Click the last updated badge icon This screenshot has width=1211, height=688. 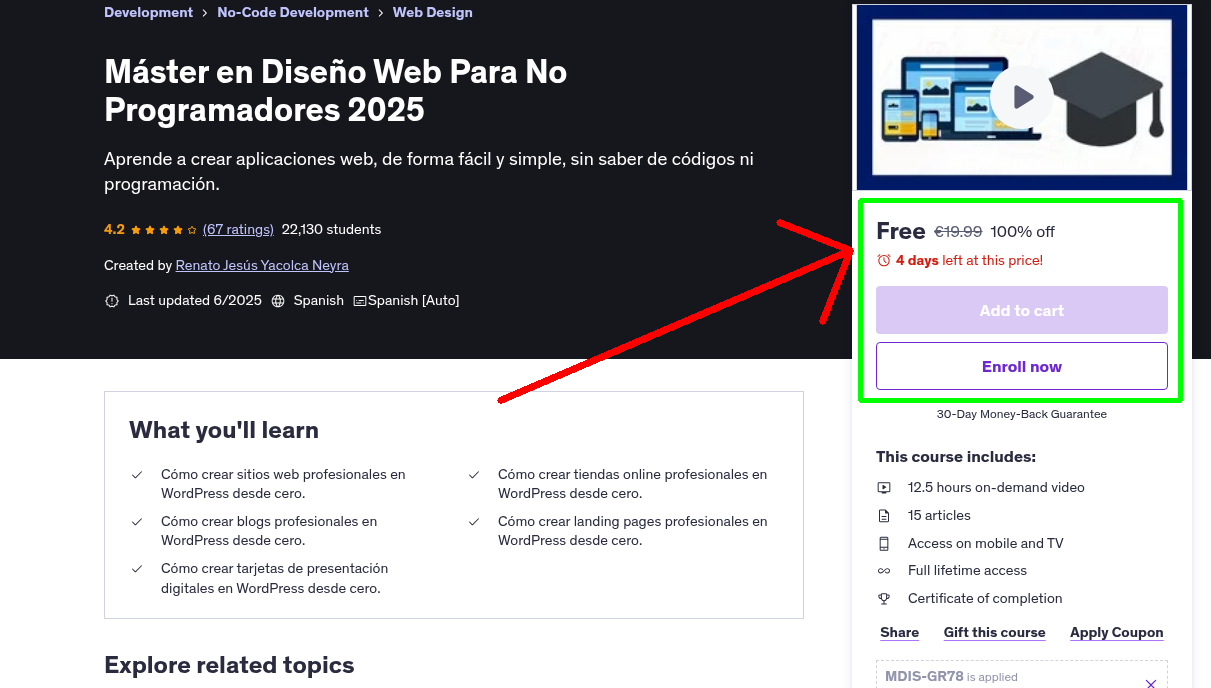[112, 301]
